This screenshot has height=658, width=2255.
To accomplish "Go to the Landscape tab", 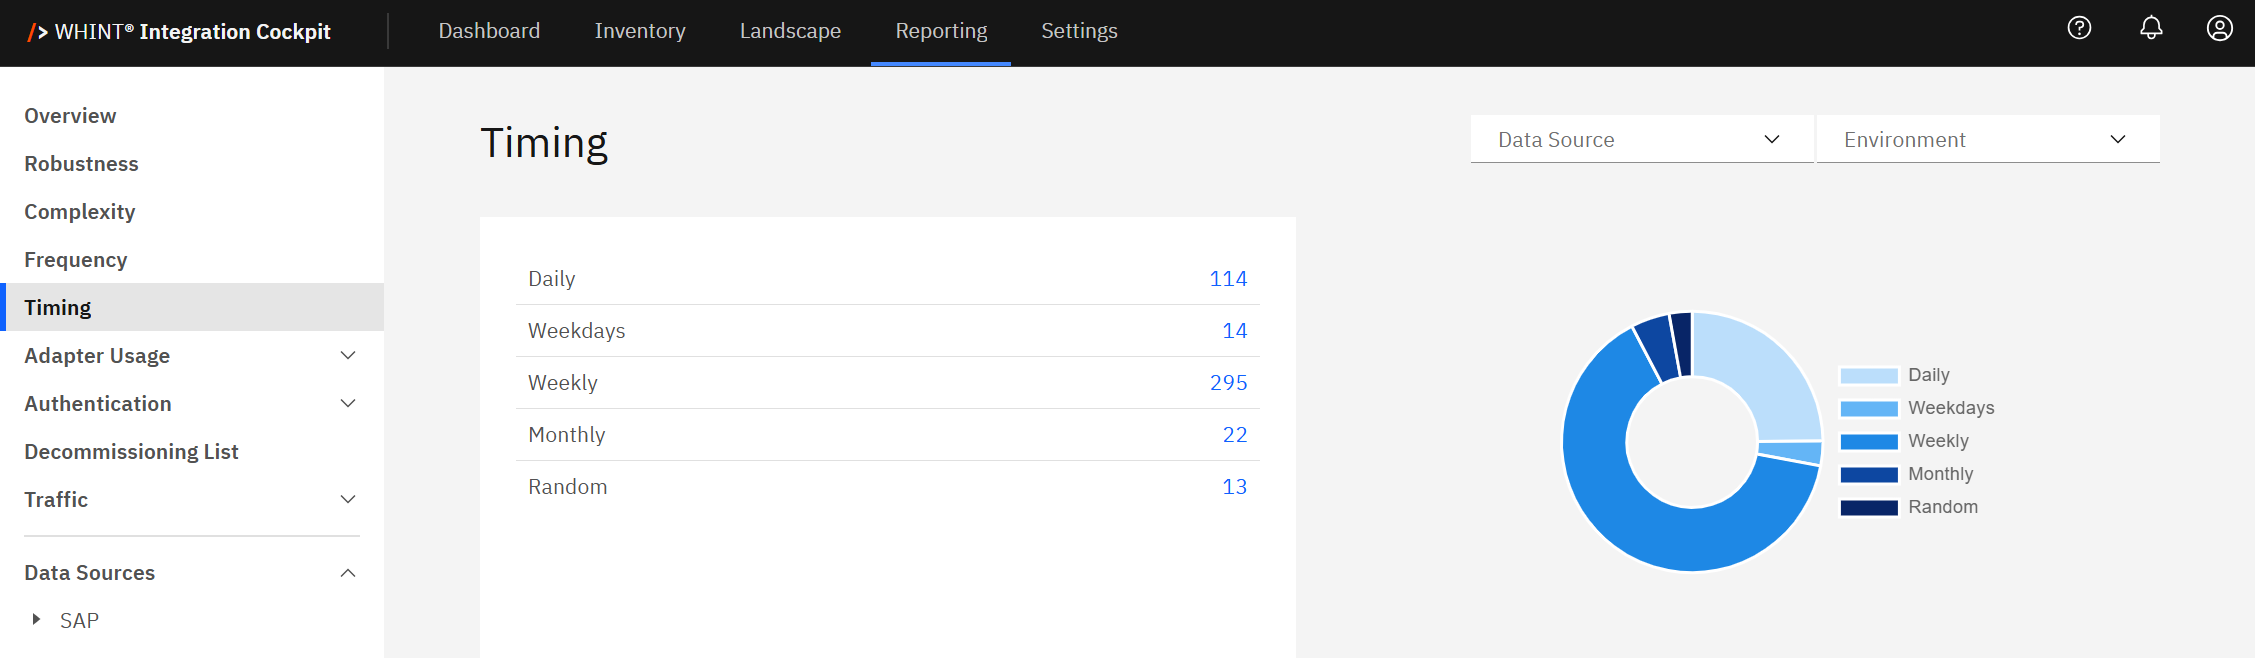I will coord(790,31).
